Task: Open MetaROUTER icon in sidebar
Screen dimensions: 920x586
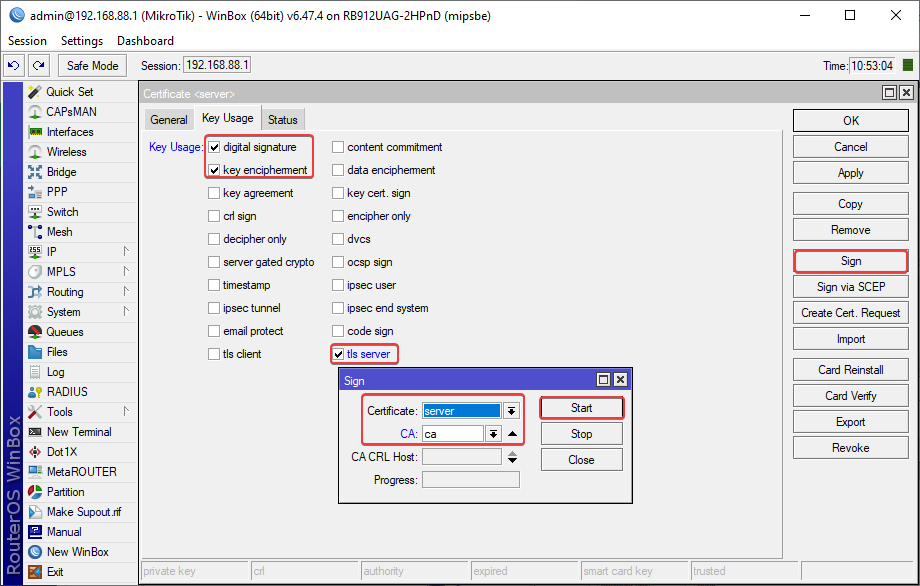Action: coord(35,472)
